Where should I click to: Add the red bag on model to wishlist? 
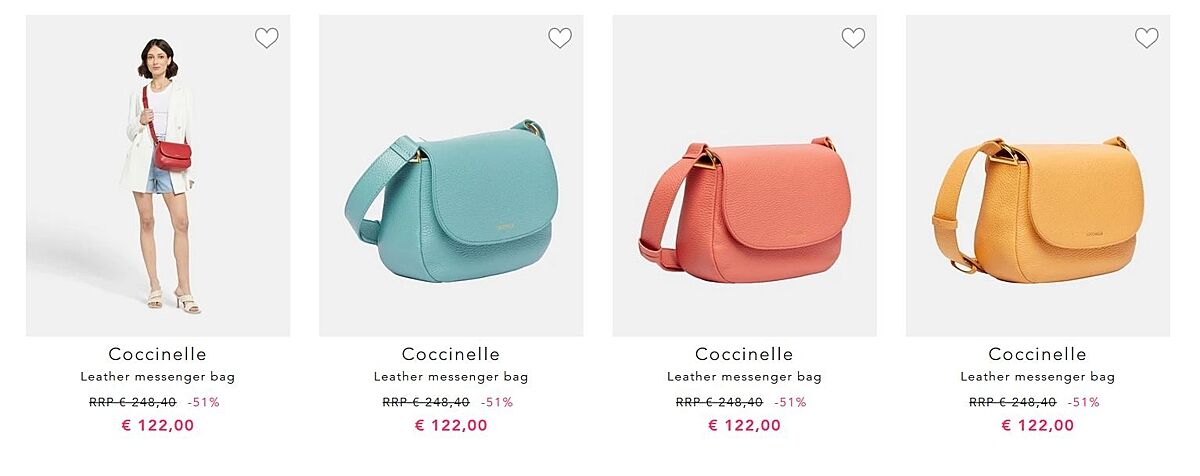(266, 38)
